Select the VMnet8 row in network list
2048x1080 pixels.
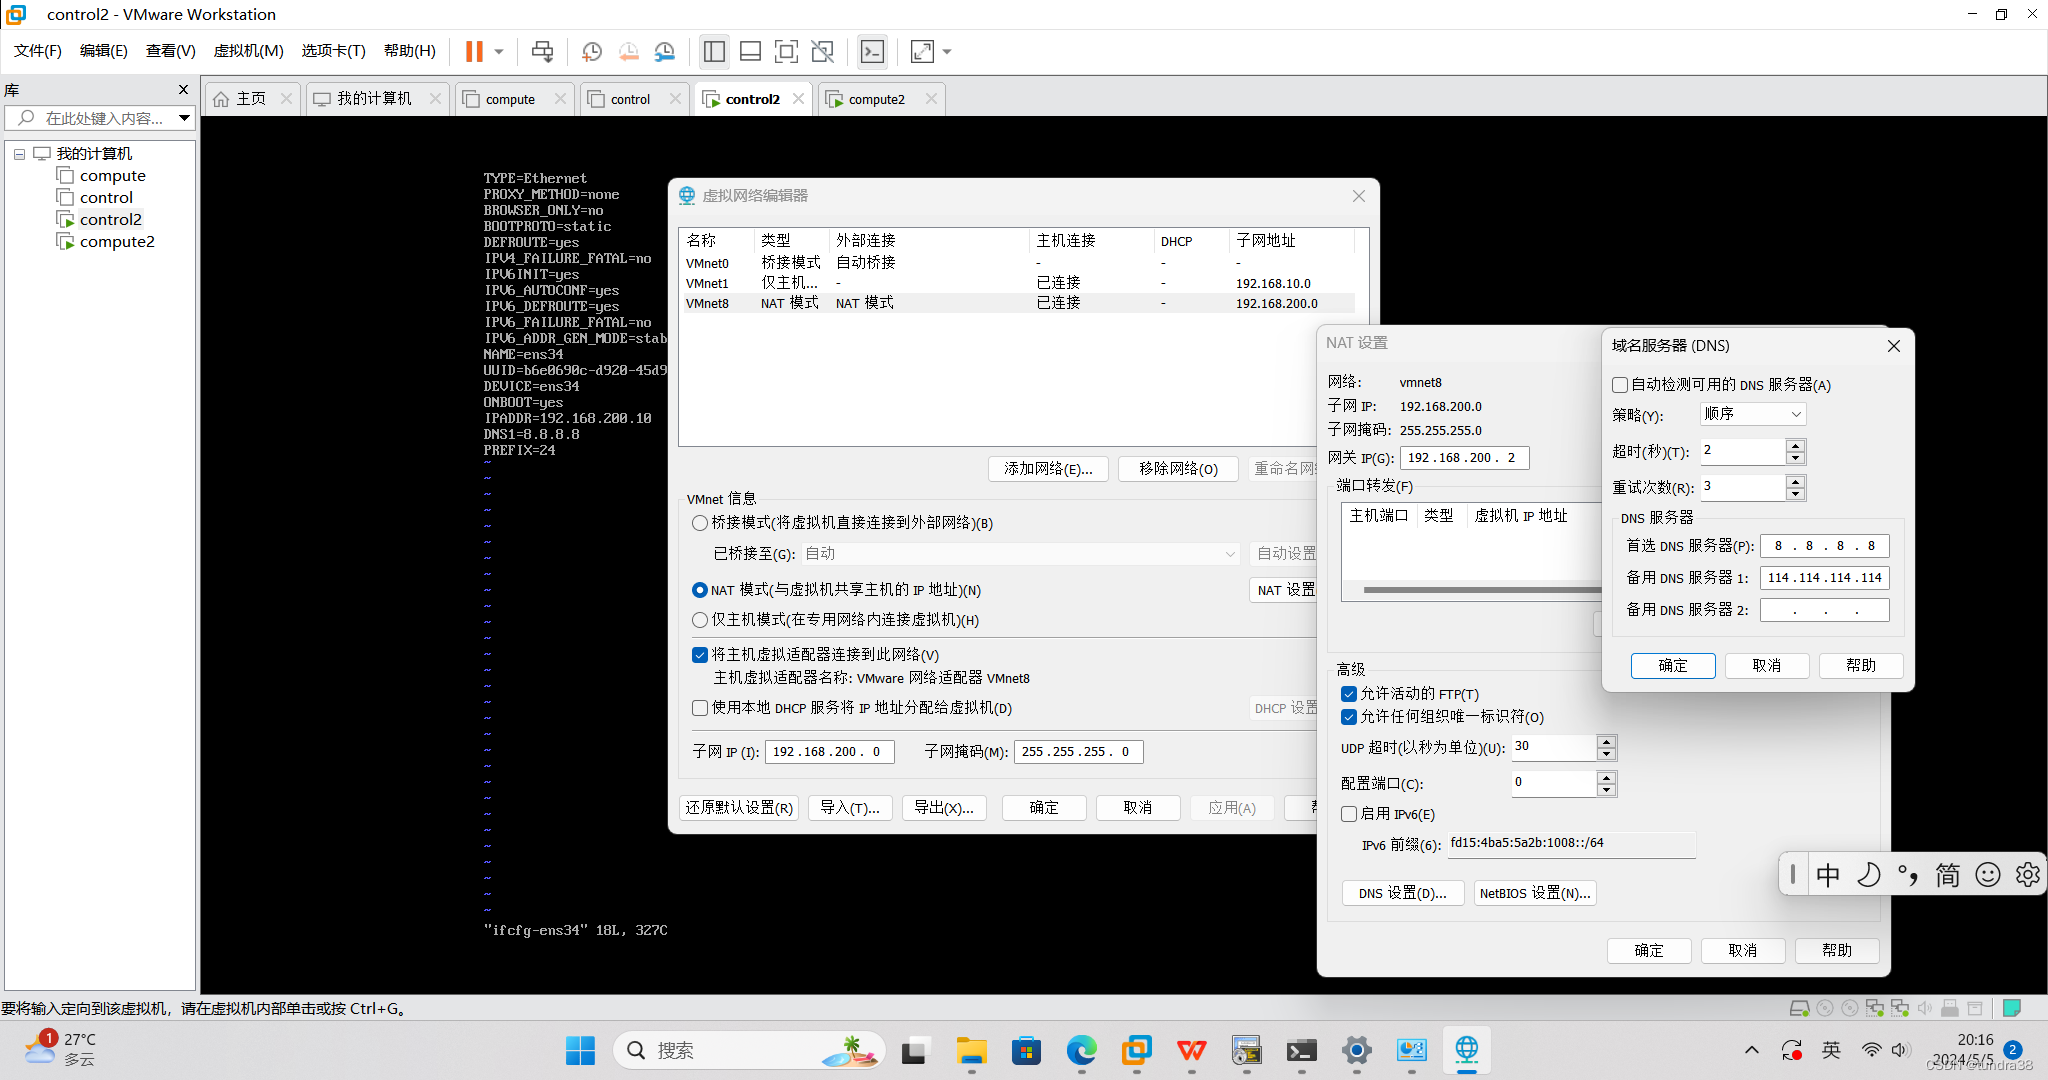click(x=1018, y=303)
